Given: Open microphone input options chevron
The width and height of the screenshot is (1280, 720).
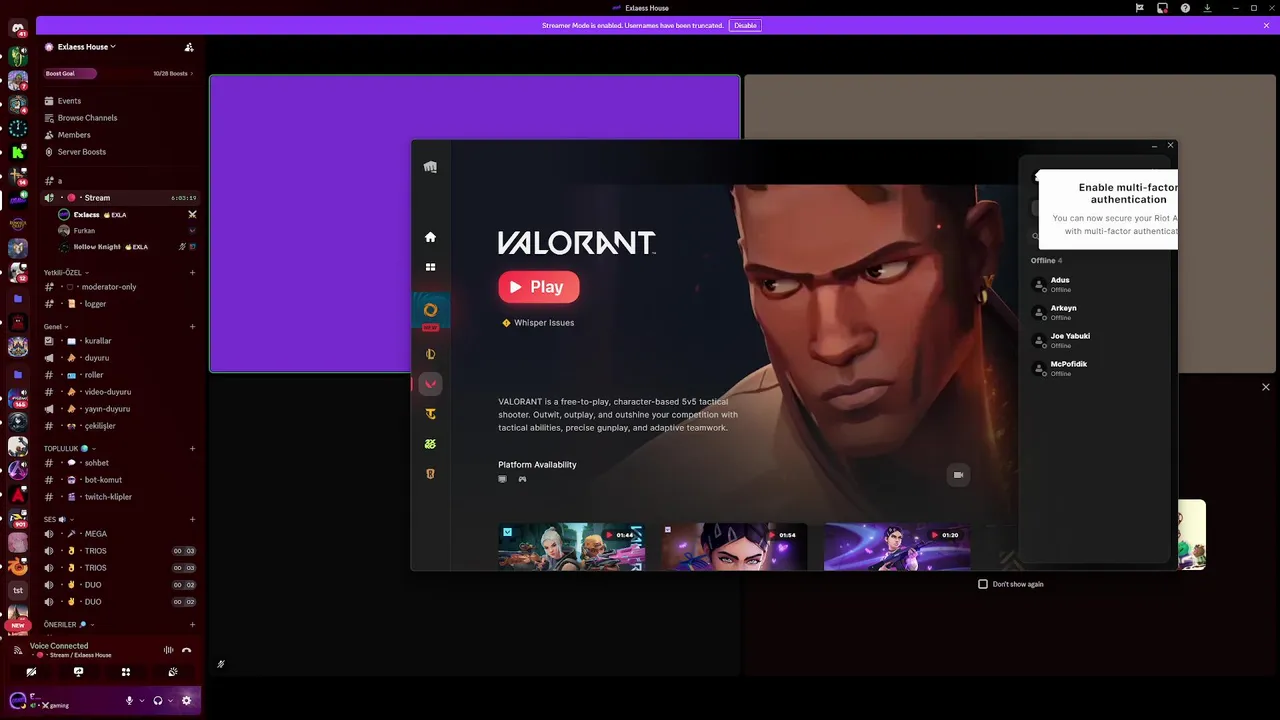Looking at the screenshot, I should [142, 701].
